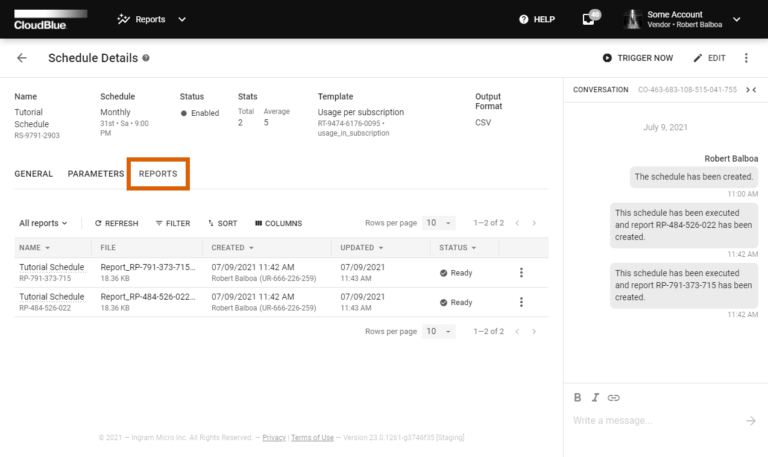Click the EDIT button

(709, 58)
